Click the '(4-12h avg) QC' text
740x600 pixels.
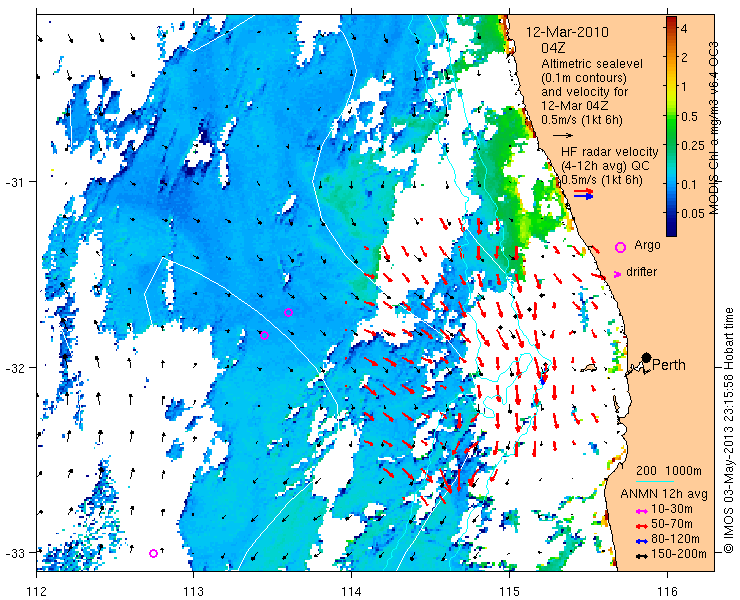coord(605,166)
